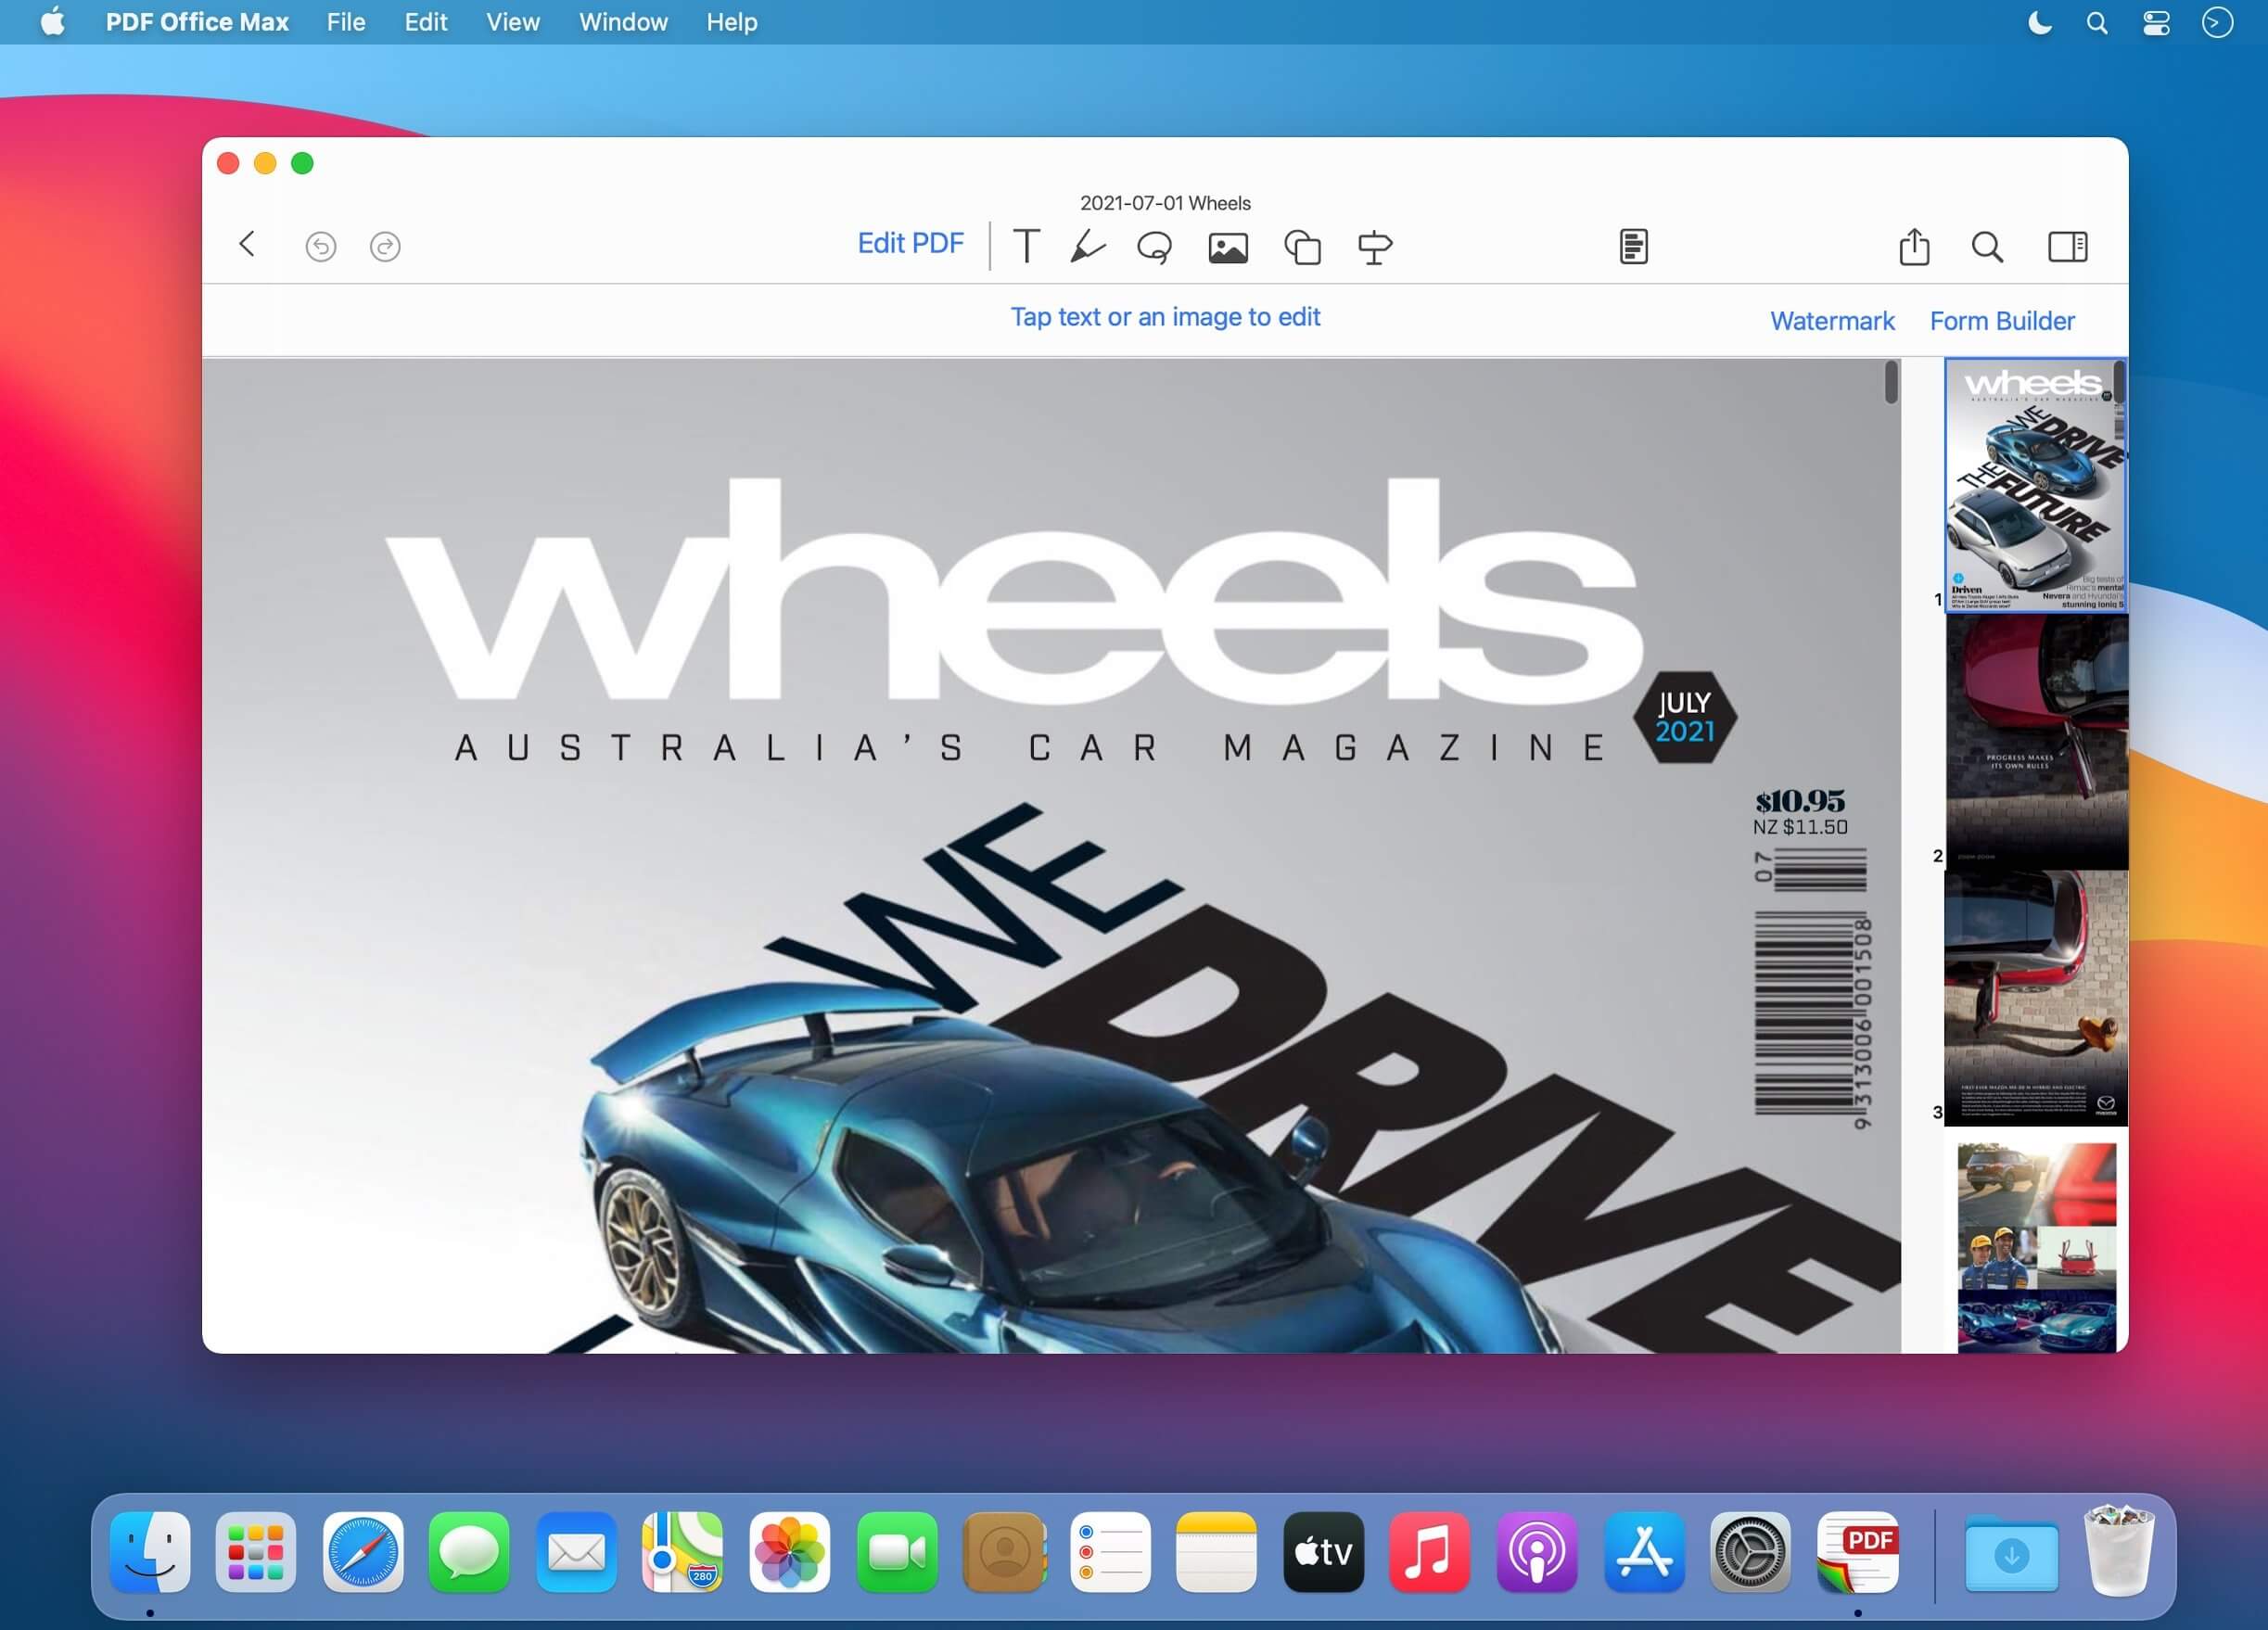
Task: Open the File menu
Action: [x=345, y=22]
